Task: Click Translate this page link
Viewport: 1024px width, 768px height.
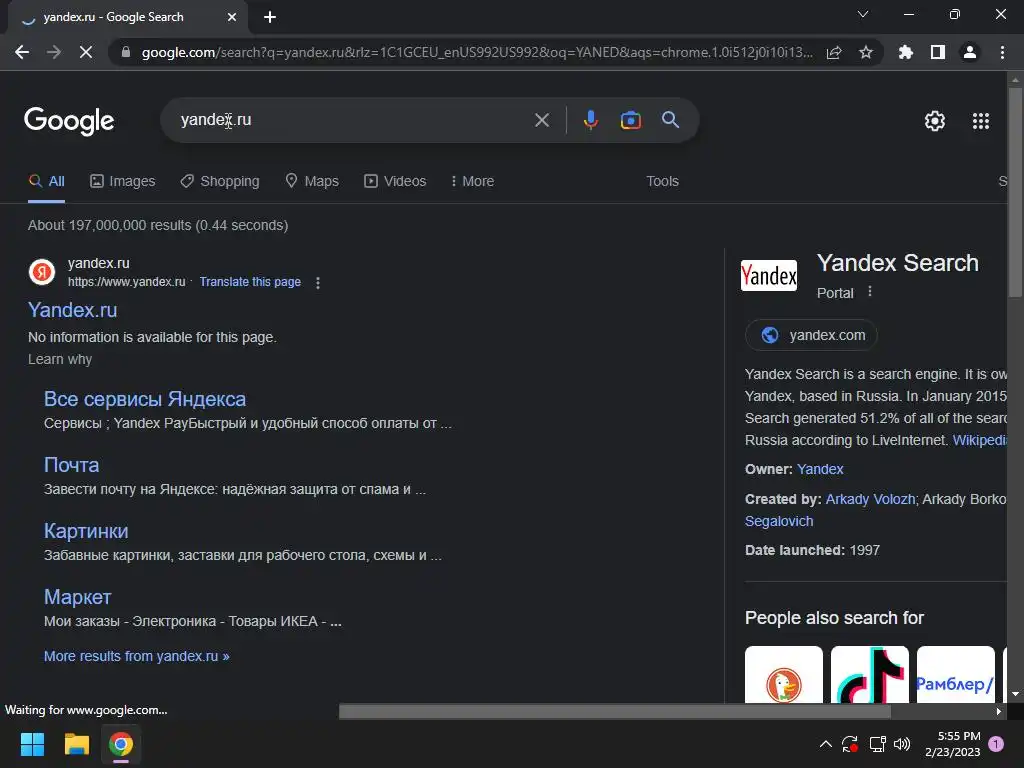Action: (x=250, y=282)
